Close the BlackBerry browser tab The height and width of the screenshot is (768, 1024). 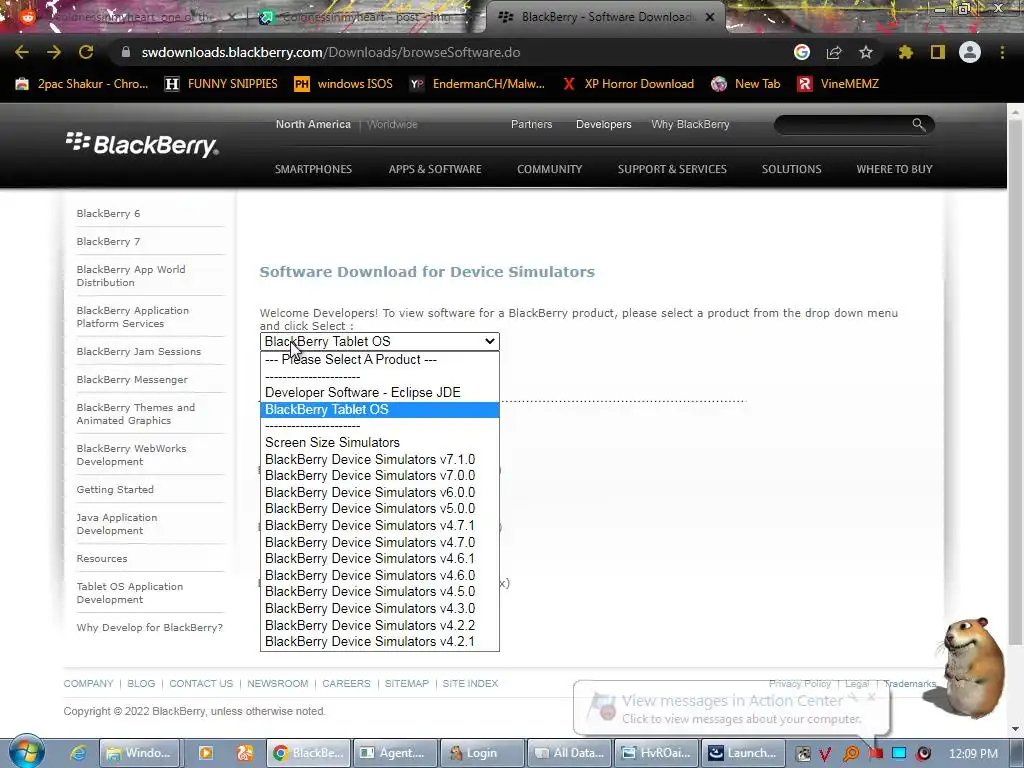710,17
